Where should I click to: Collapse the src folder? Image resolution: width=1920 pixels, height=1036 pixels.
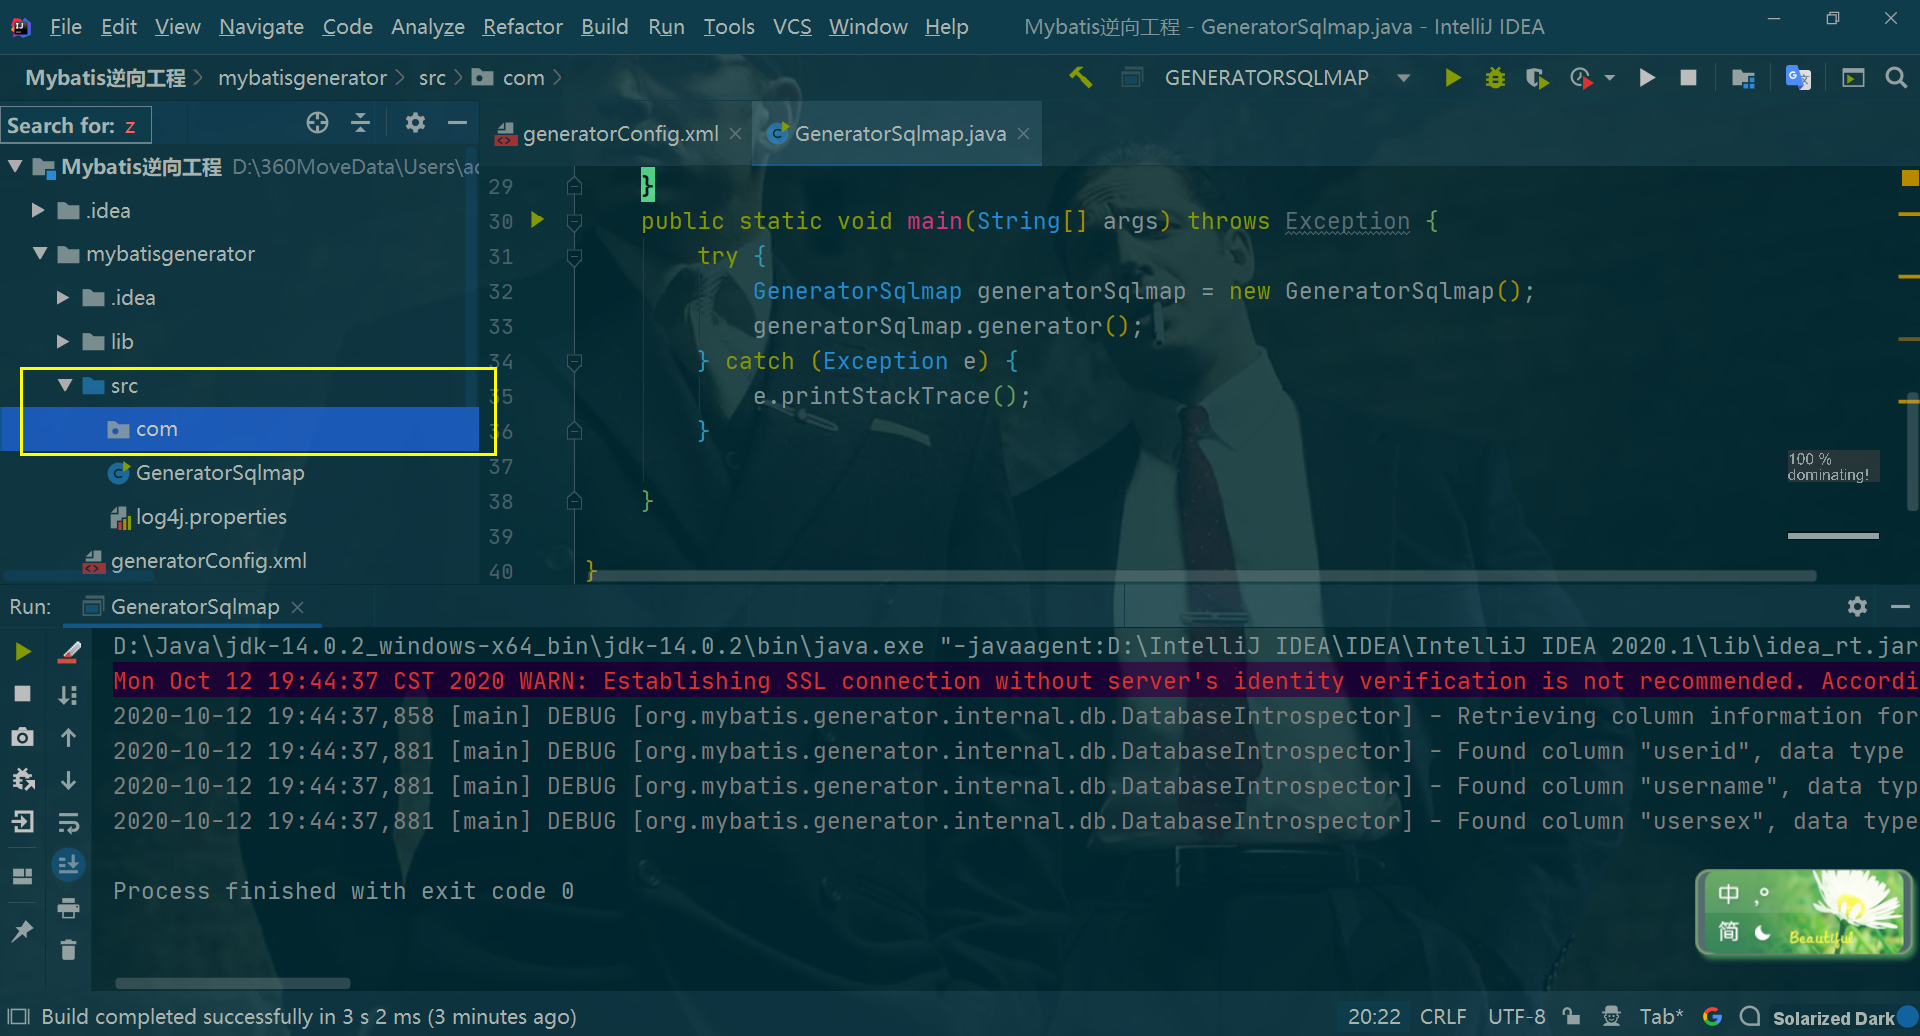65,385
